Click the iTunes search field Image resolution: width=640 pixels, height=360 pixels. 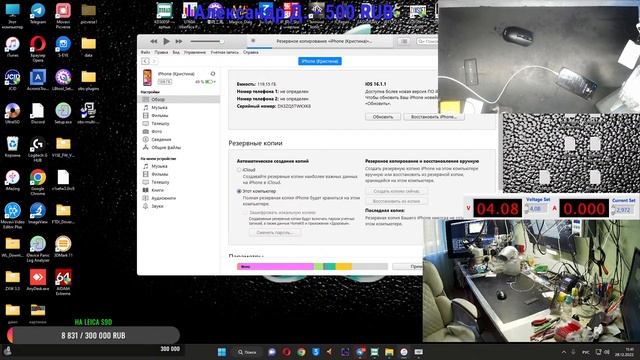click(x=427, y=41)
